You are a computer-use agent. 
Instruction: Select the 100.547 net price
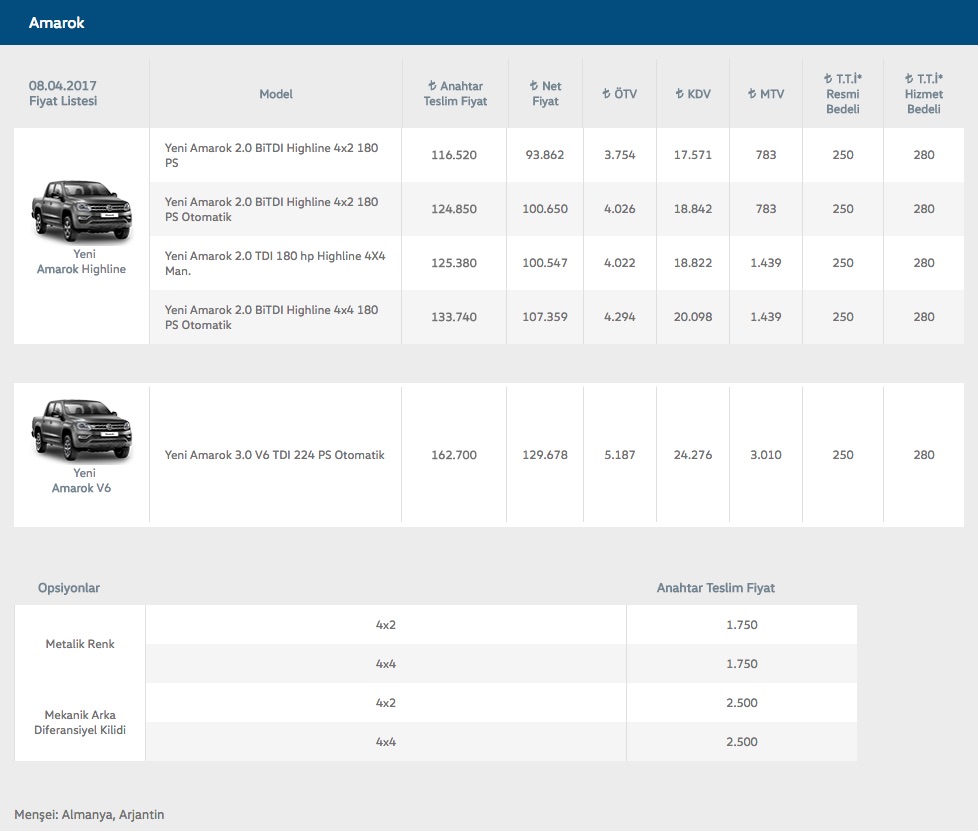(545, 263)
